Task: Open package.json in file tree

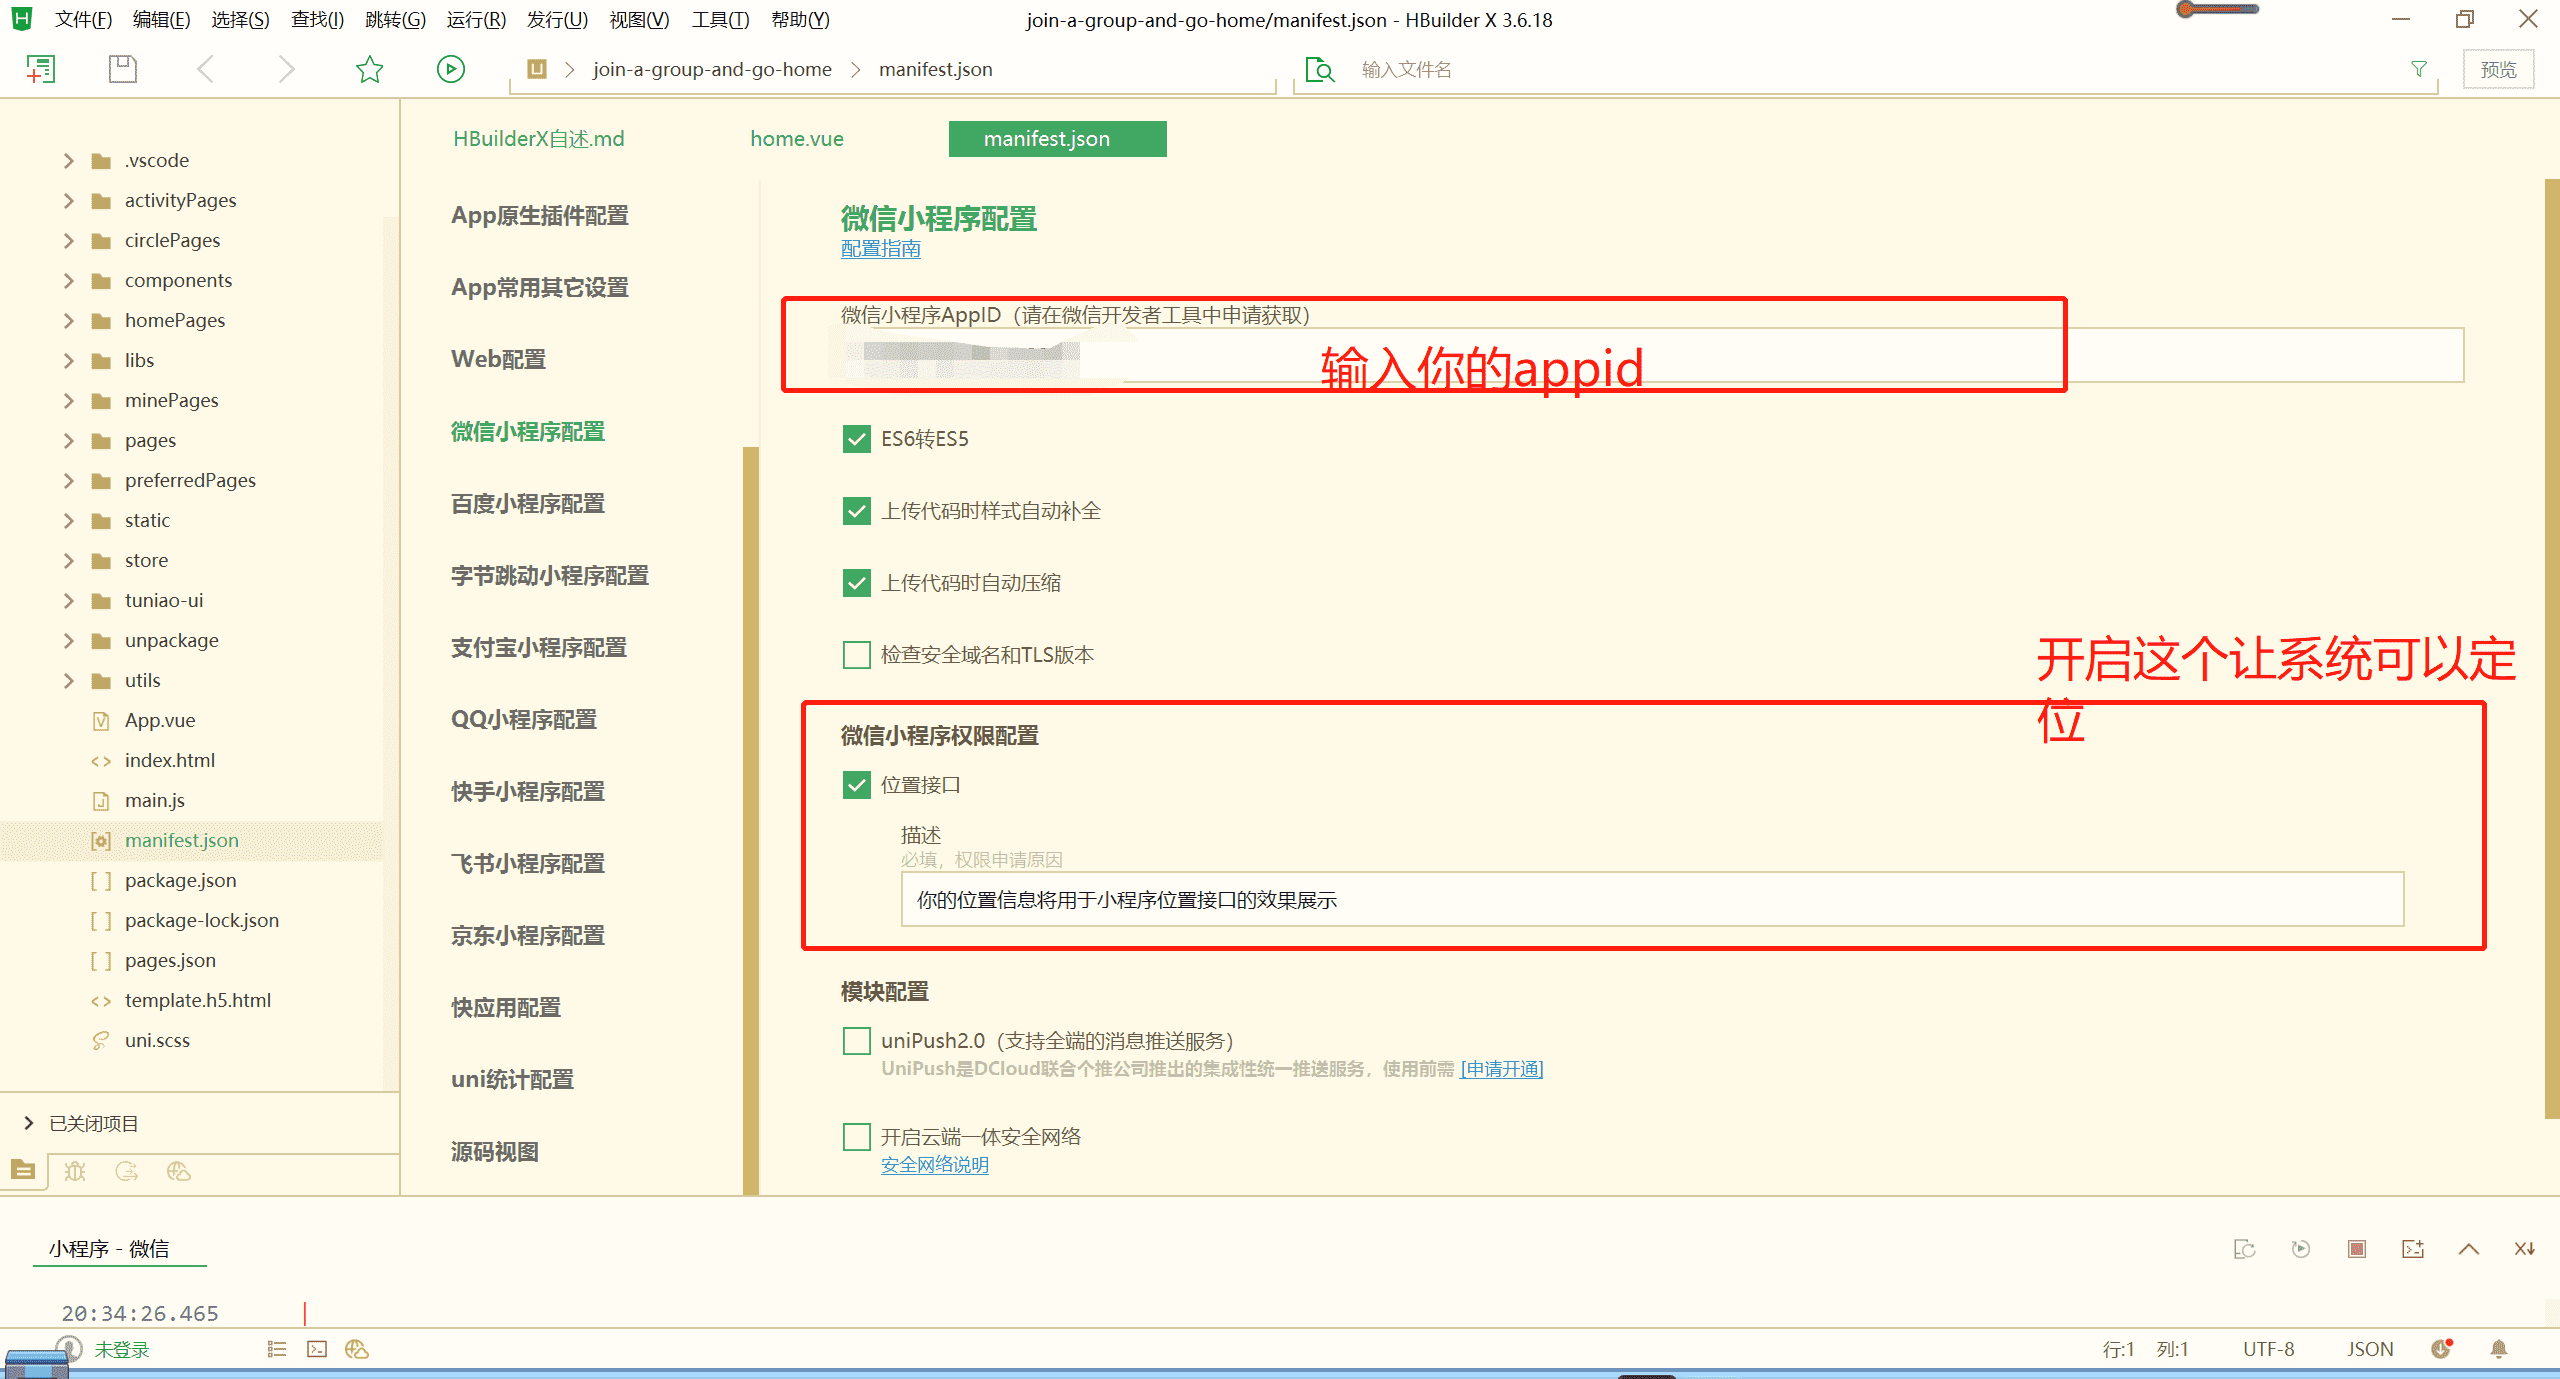Action: [x=180, y=881]
